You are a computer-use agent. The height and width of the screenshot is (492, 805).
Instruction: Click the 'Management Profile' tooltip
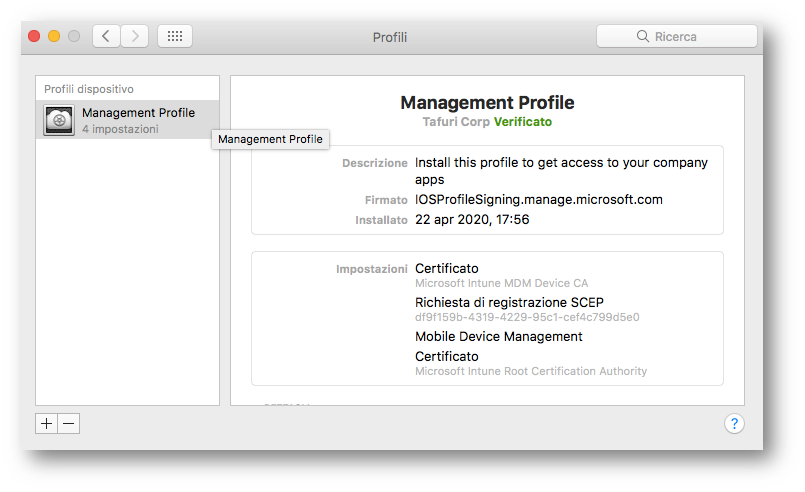point(271,139)
